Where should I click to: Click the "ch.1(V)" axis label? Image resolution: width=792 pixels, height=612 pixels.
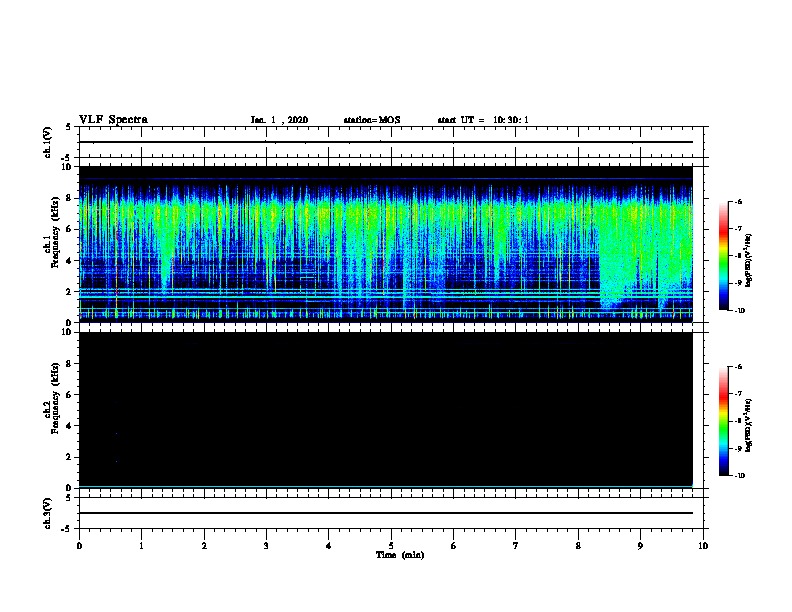[x=48, y=142]
